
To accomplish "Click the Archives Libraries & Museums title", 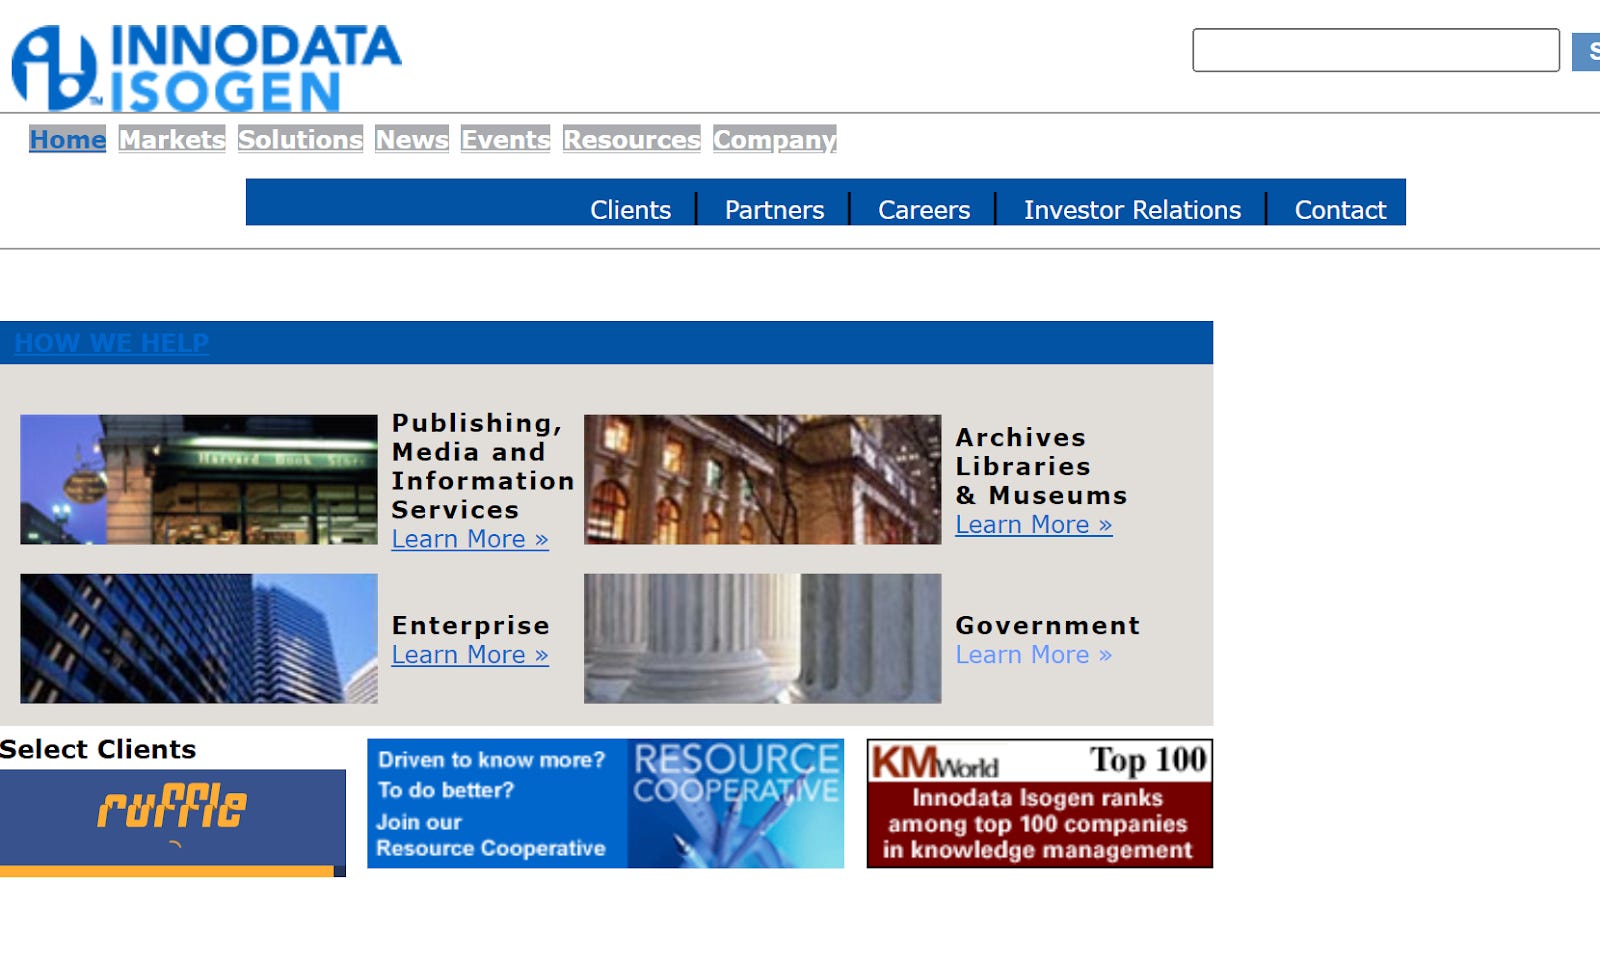I will coord(1041,466).
